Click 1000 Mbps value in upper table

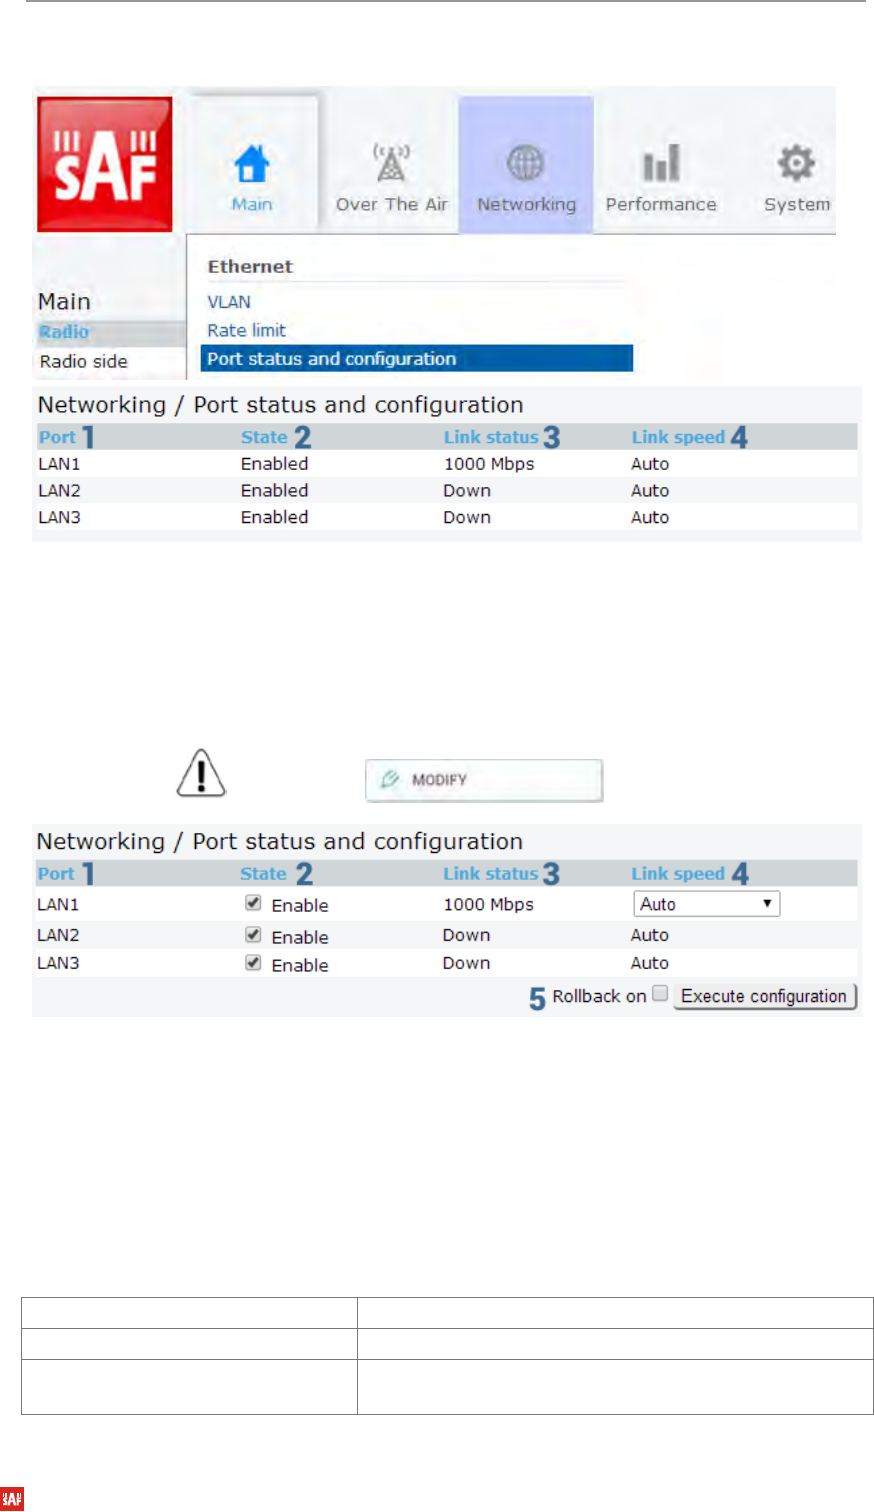(x=489, y=464)
